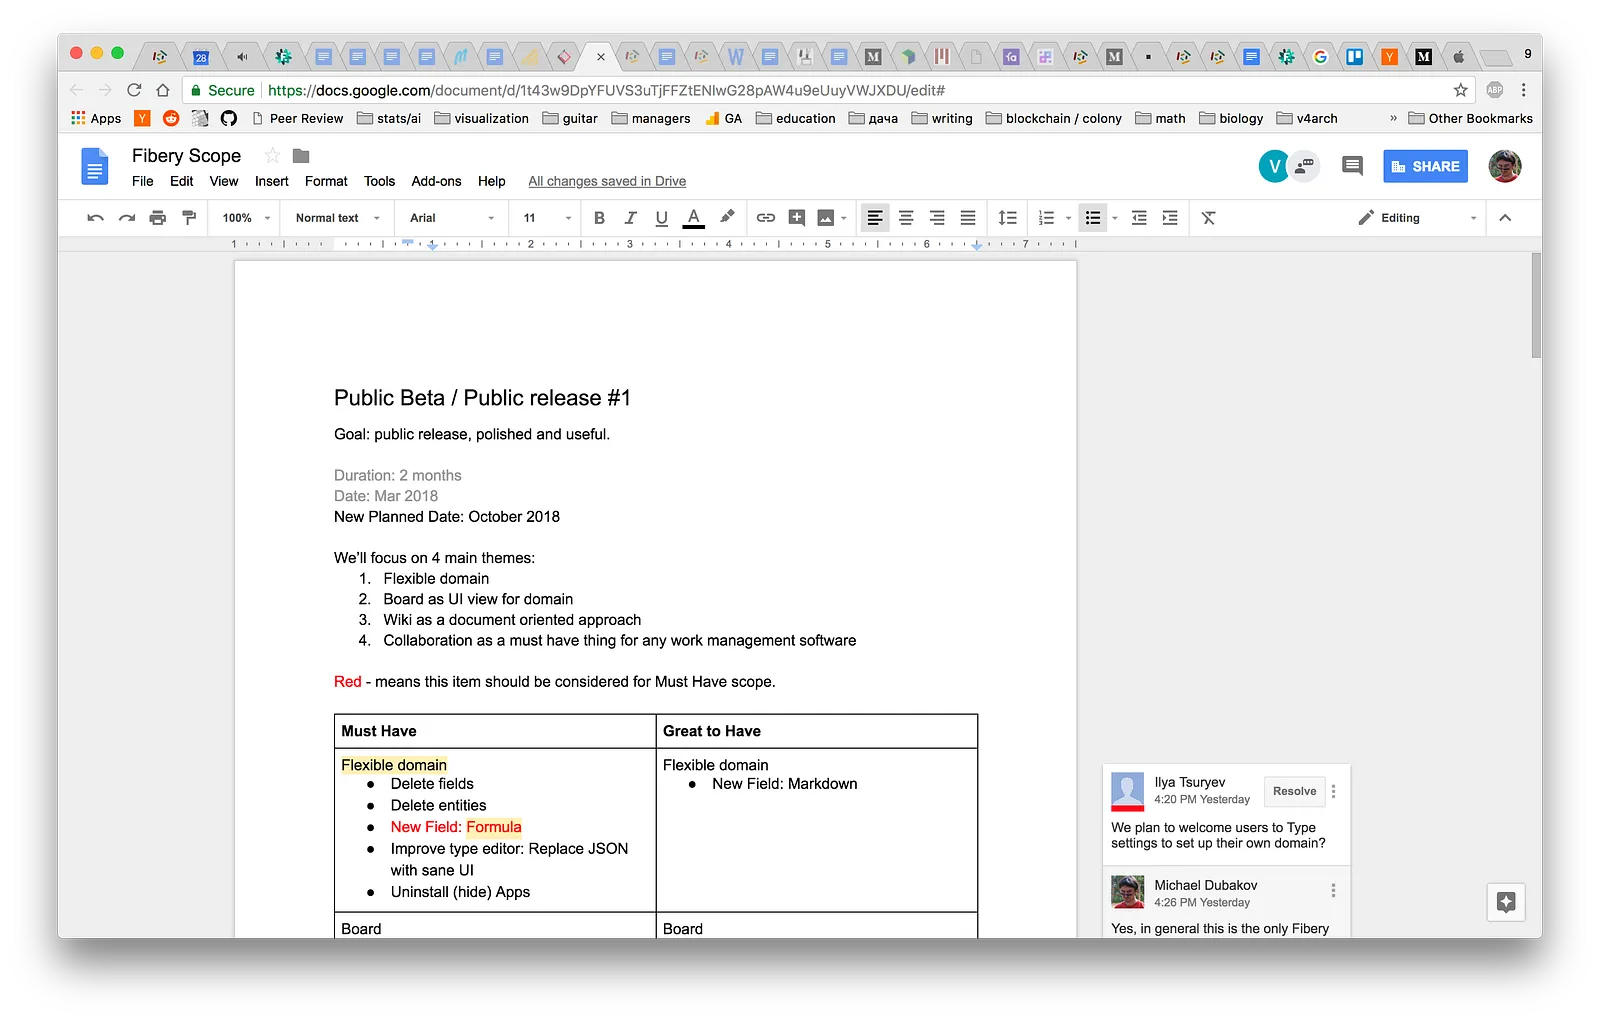Bookmark this page with the star
Viewport: 1600px width, 1021px height.
coord(1461,90)
